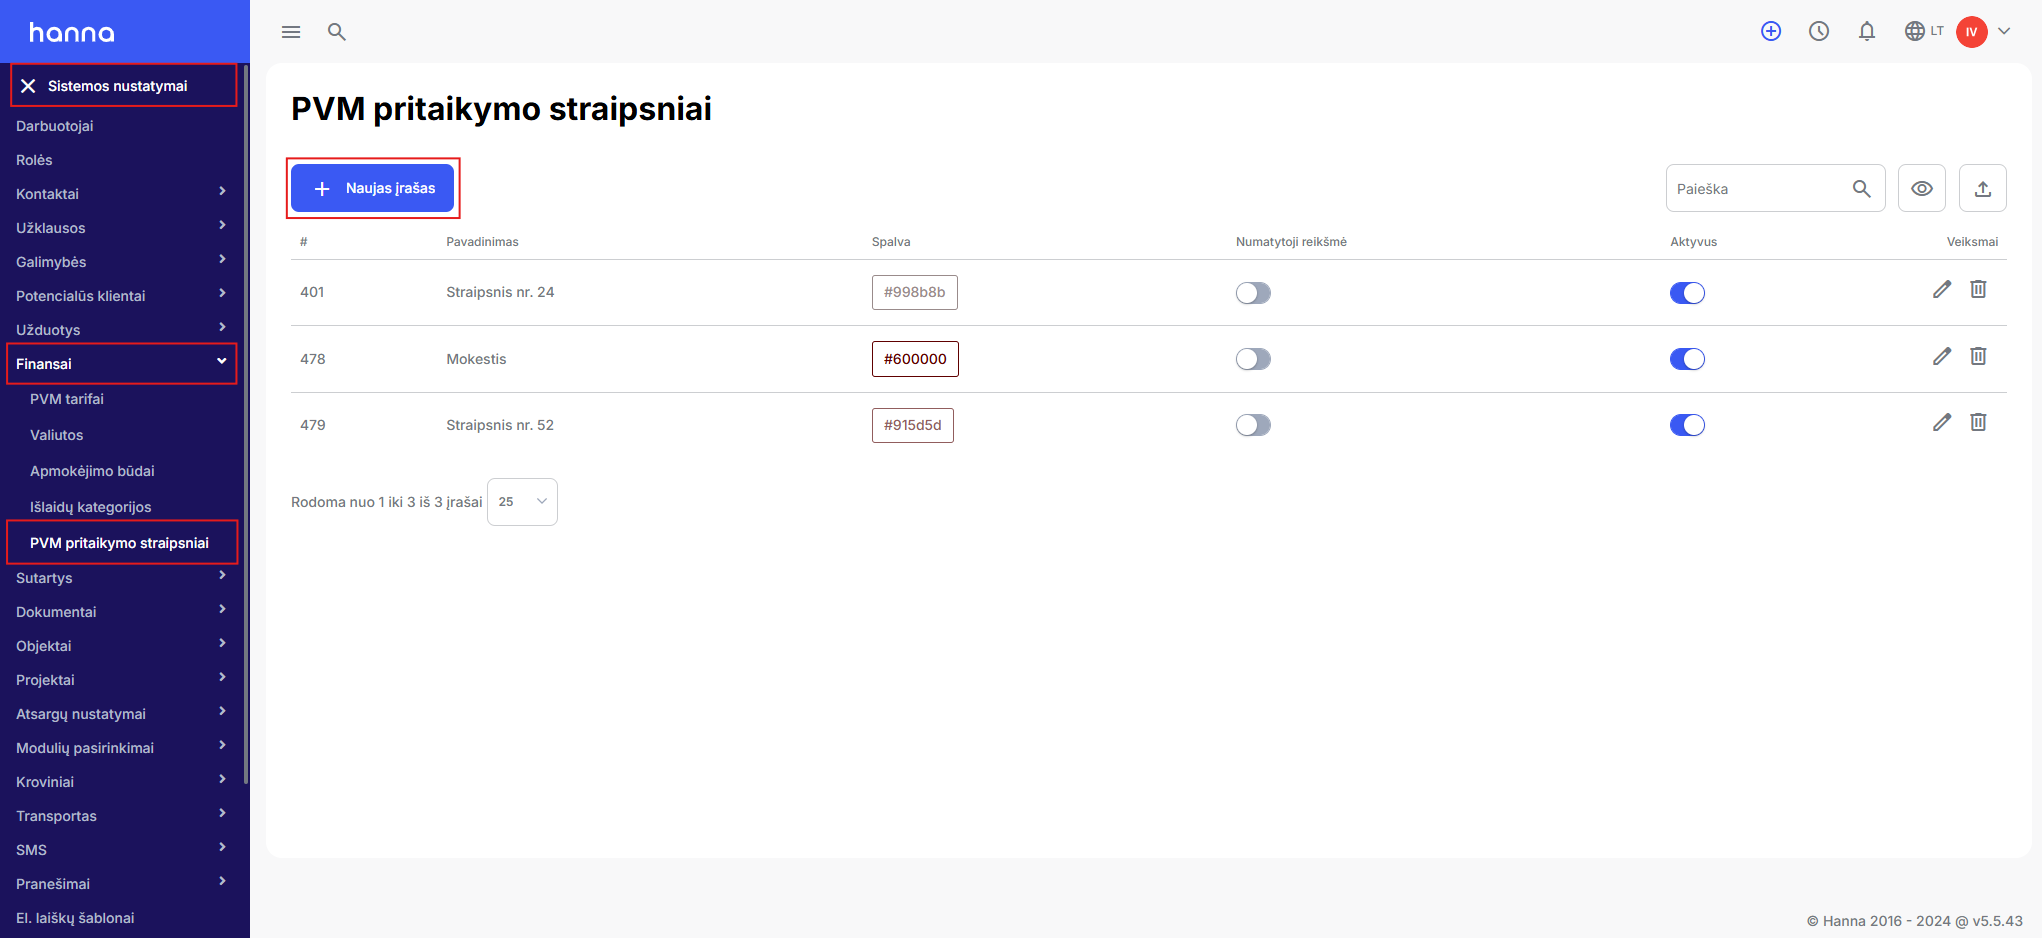Toggle column visibility eye button

tap(1922, 188)
